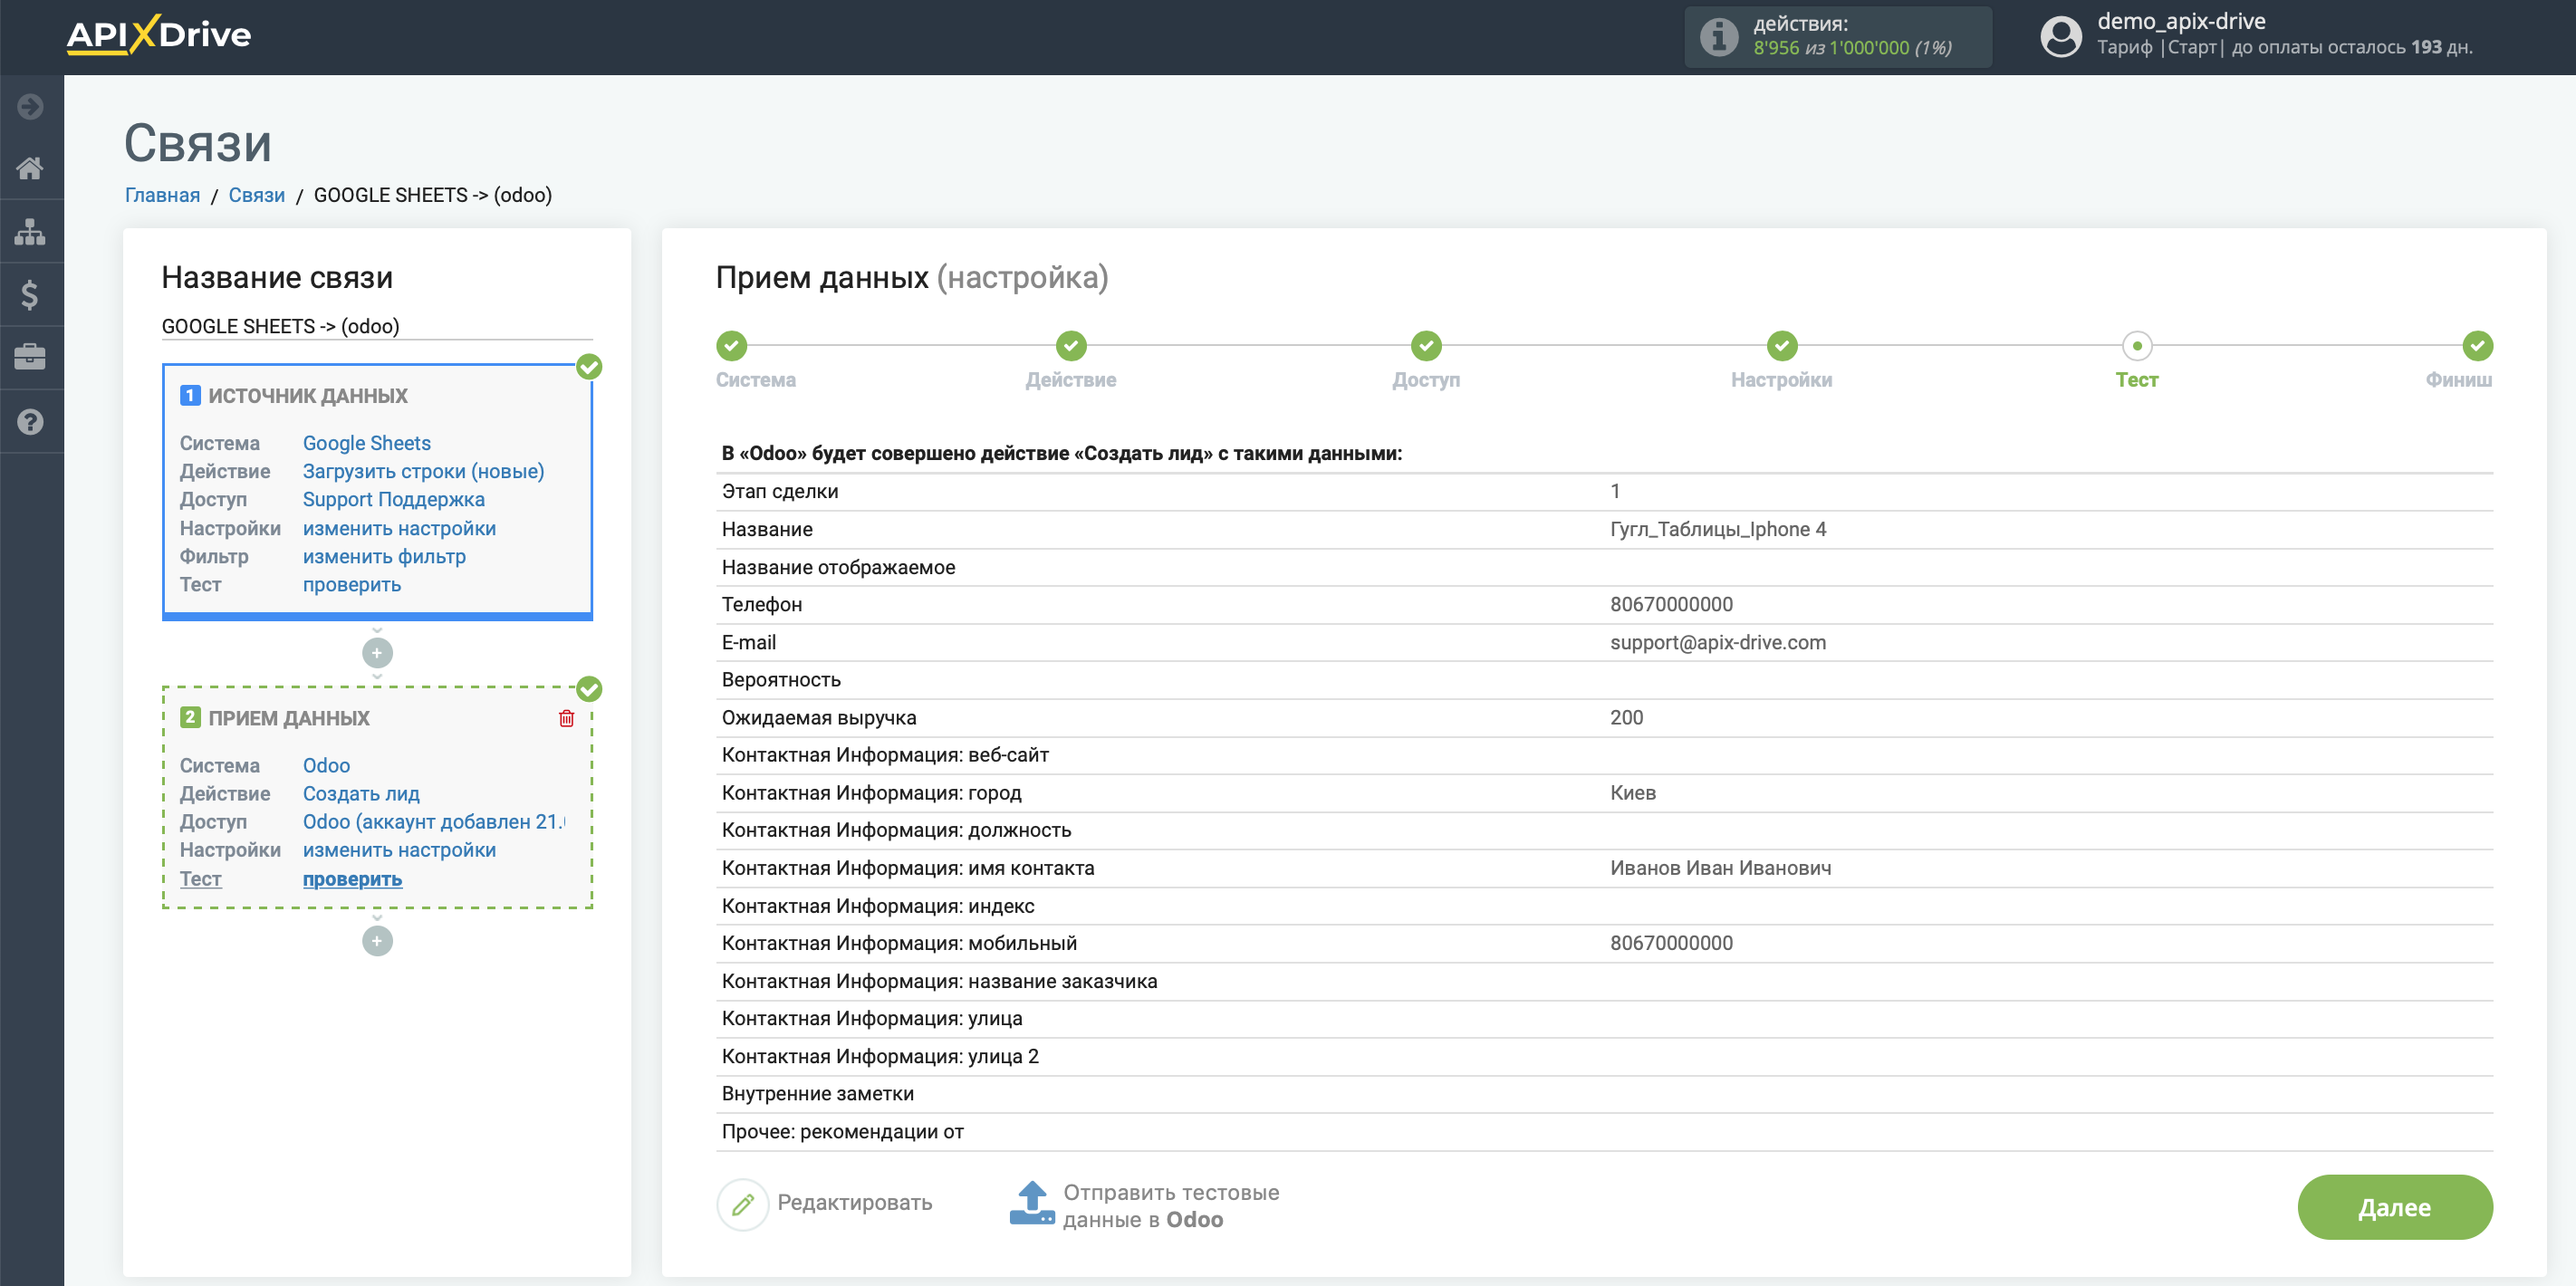Select the support@apix-drive.com value
The image size is (2576, 1286).
pyautogui.click(x=1717, y=642)
